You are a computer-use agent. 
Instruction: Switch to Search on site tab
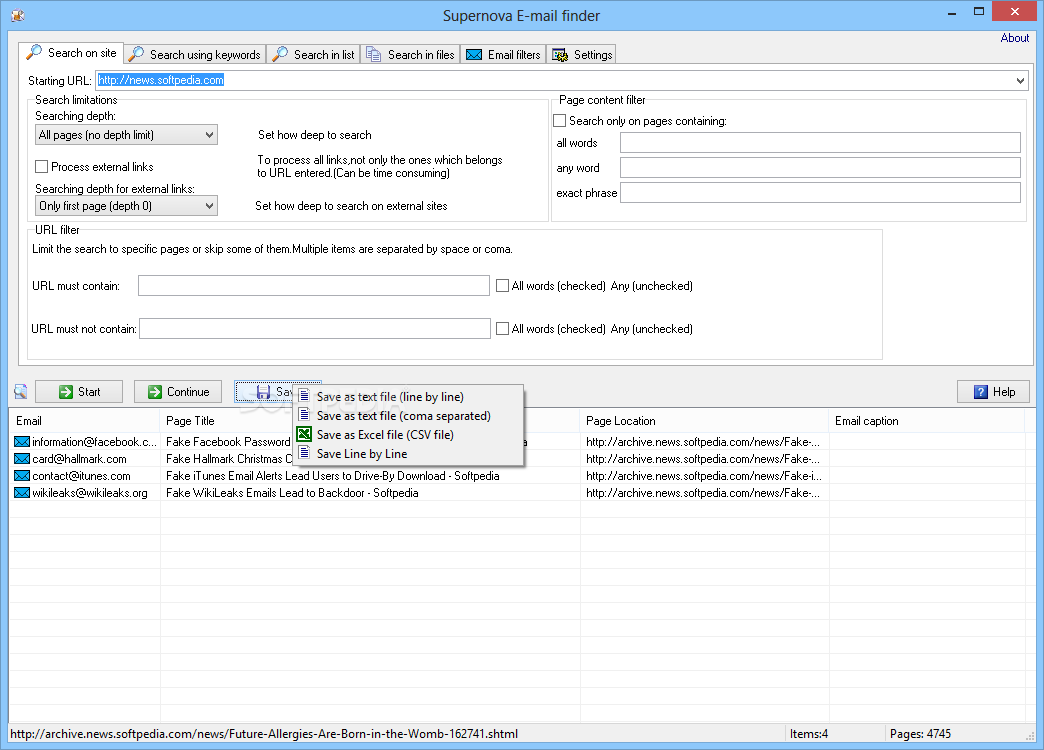[71, 53]
